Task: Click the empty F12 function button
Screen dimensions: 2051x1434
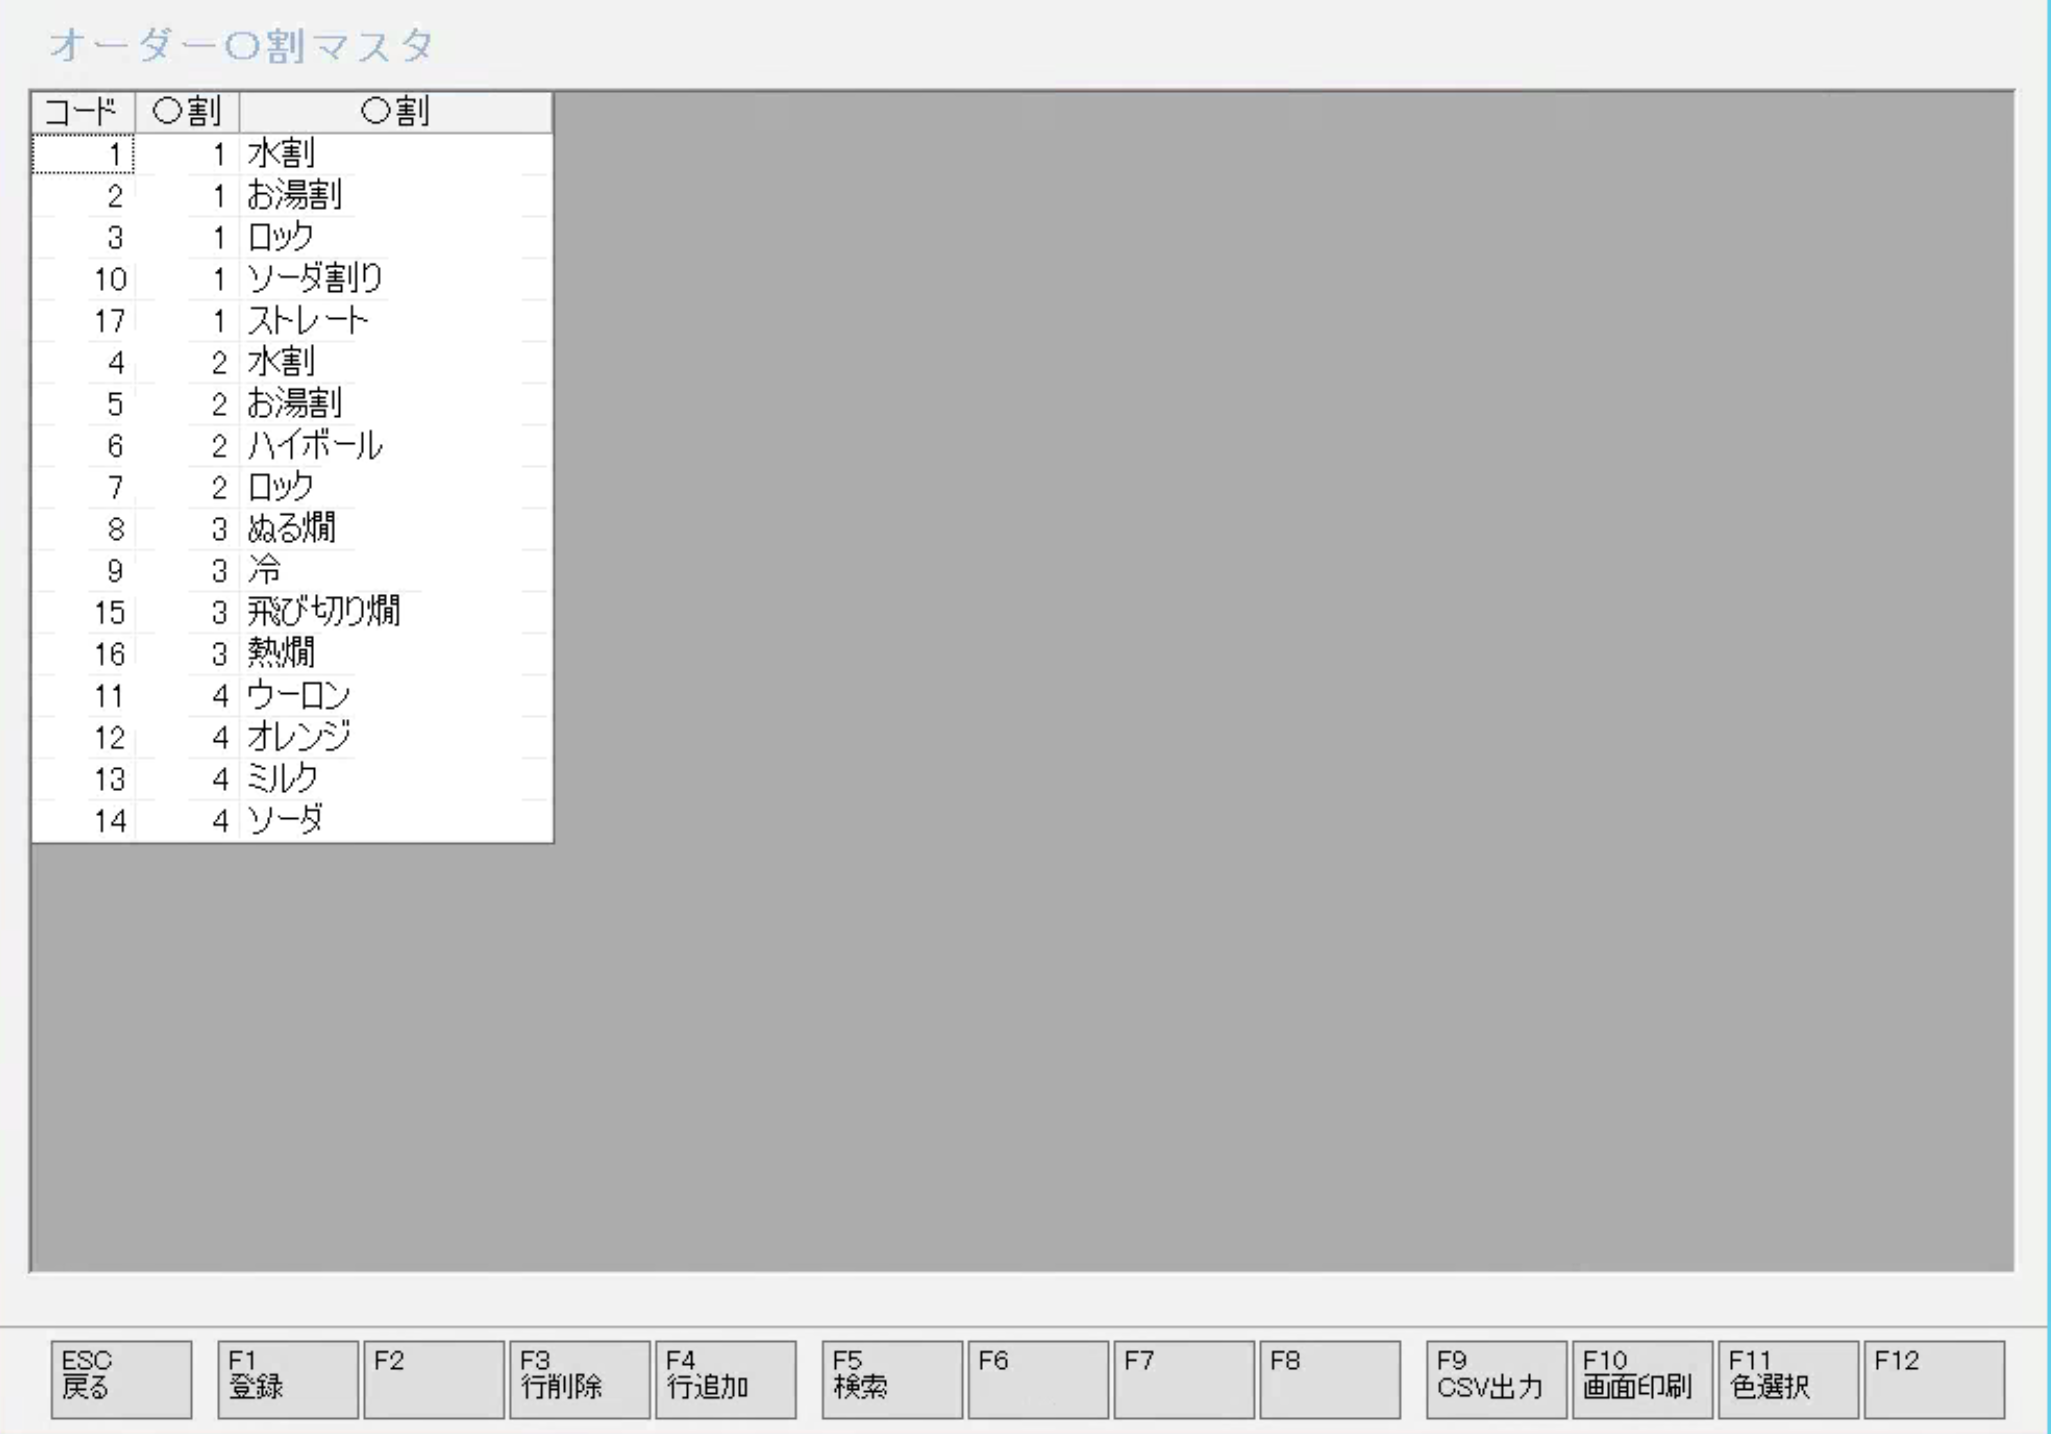Action: tap(1933, 1378)
